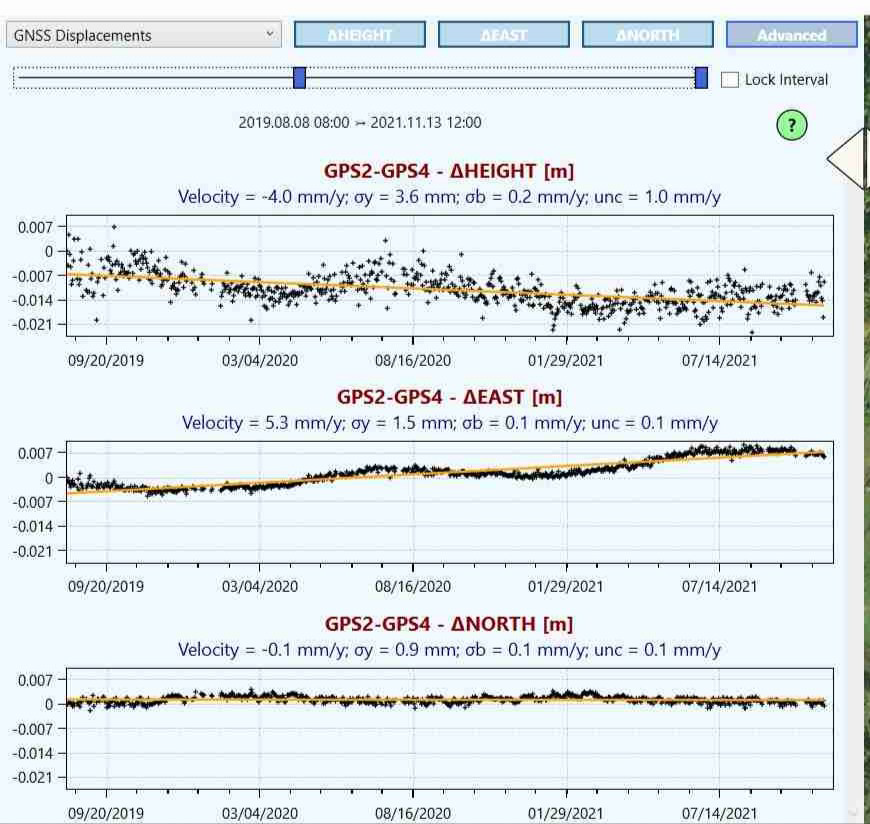The height and width of the screenshot is (824, 870).
Task: Open the GNSS Displacements dropdown
Action: (x=144, y=35)
